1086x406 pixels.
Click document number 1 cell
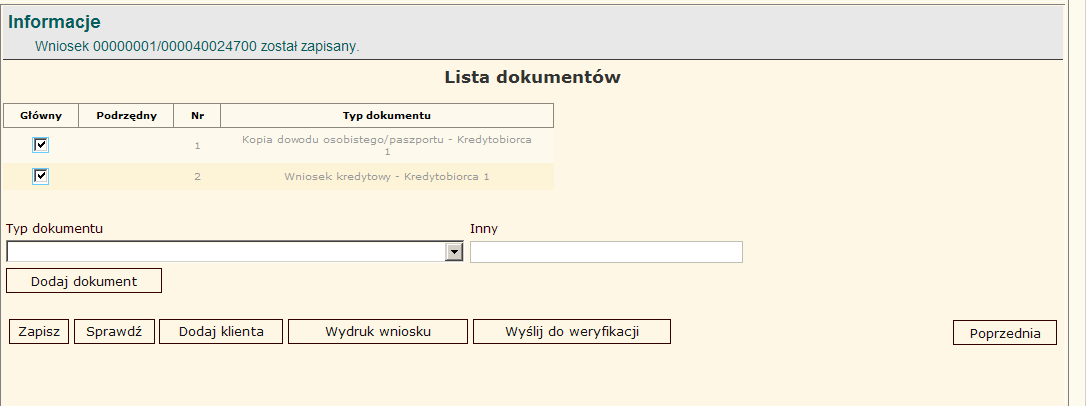click(x=197, y=145)
